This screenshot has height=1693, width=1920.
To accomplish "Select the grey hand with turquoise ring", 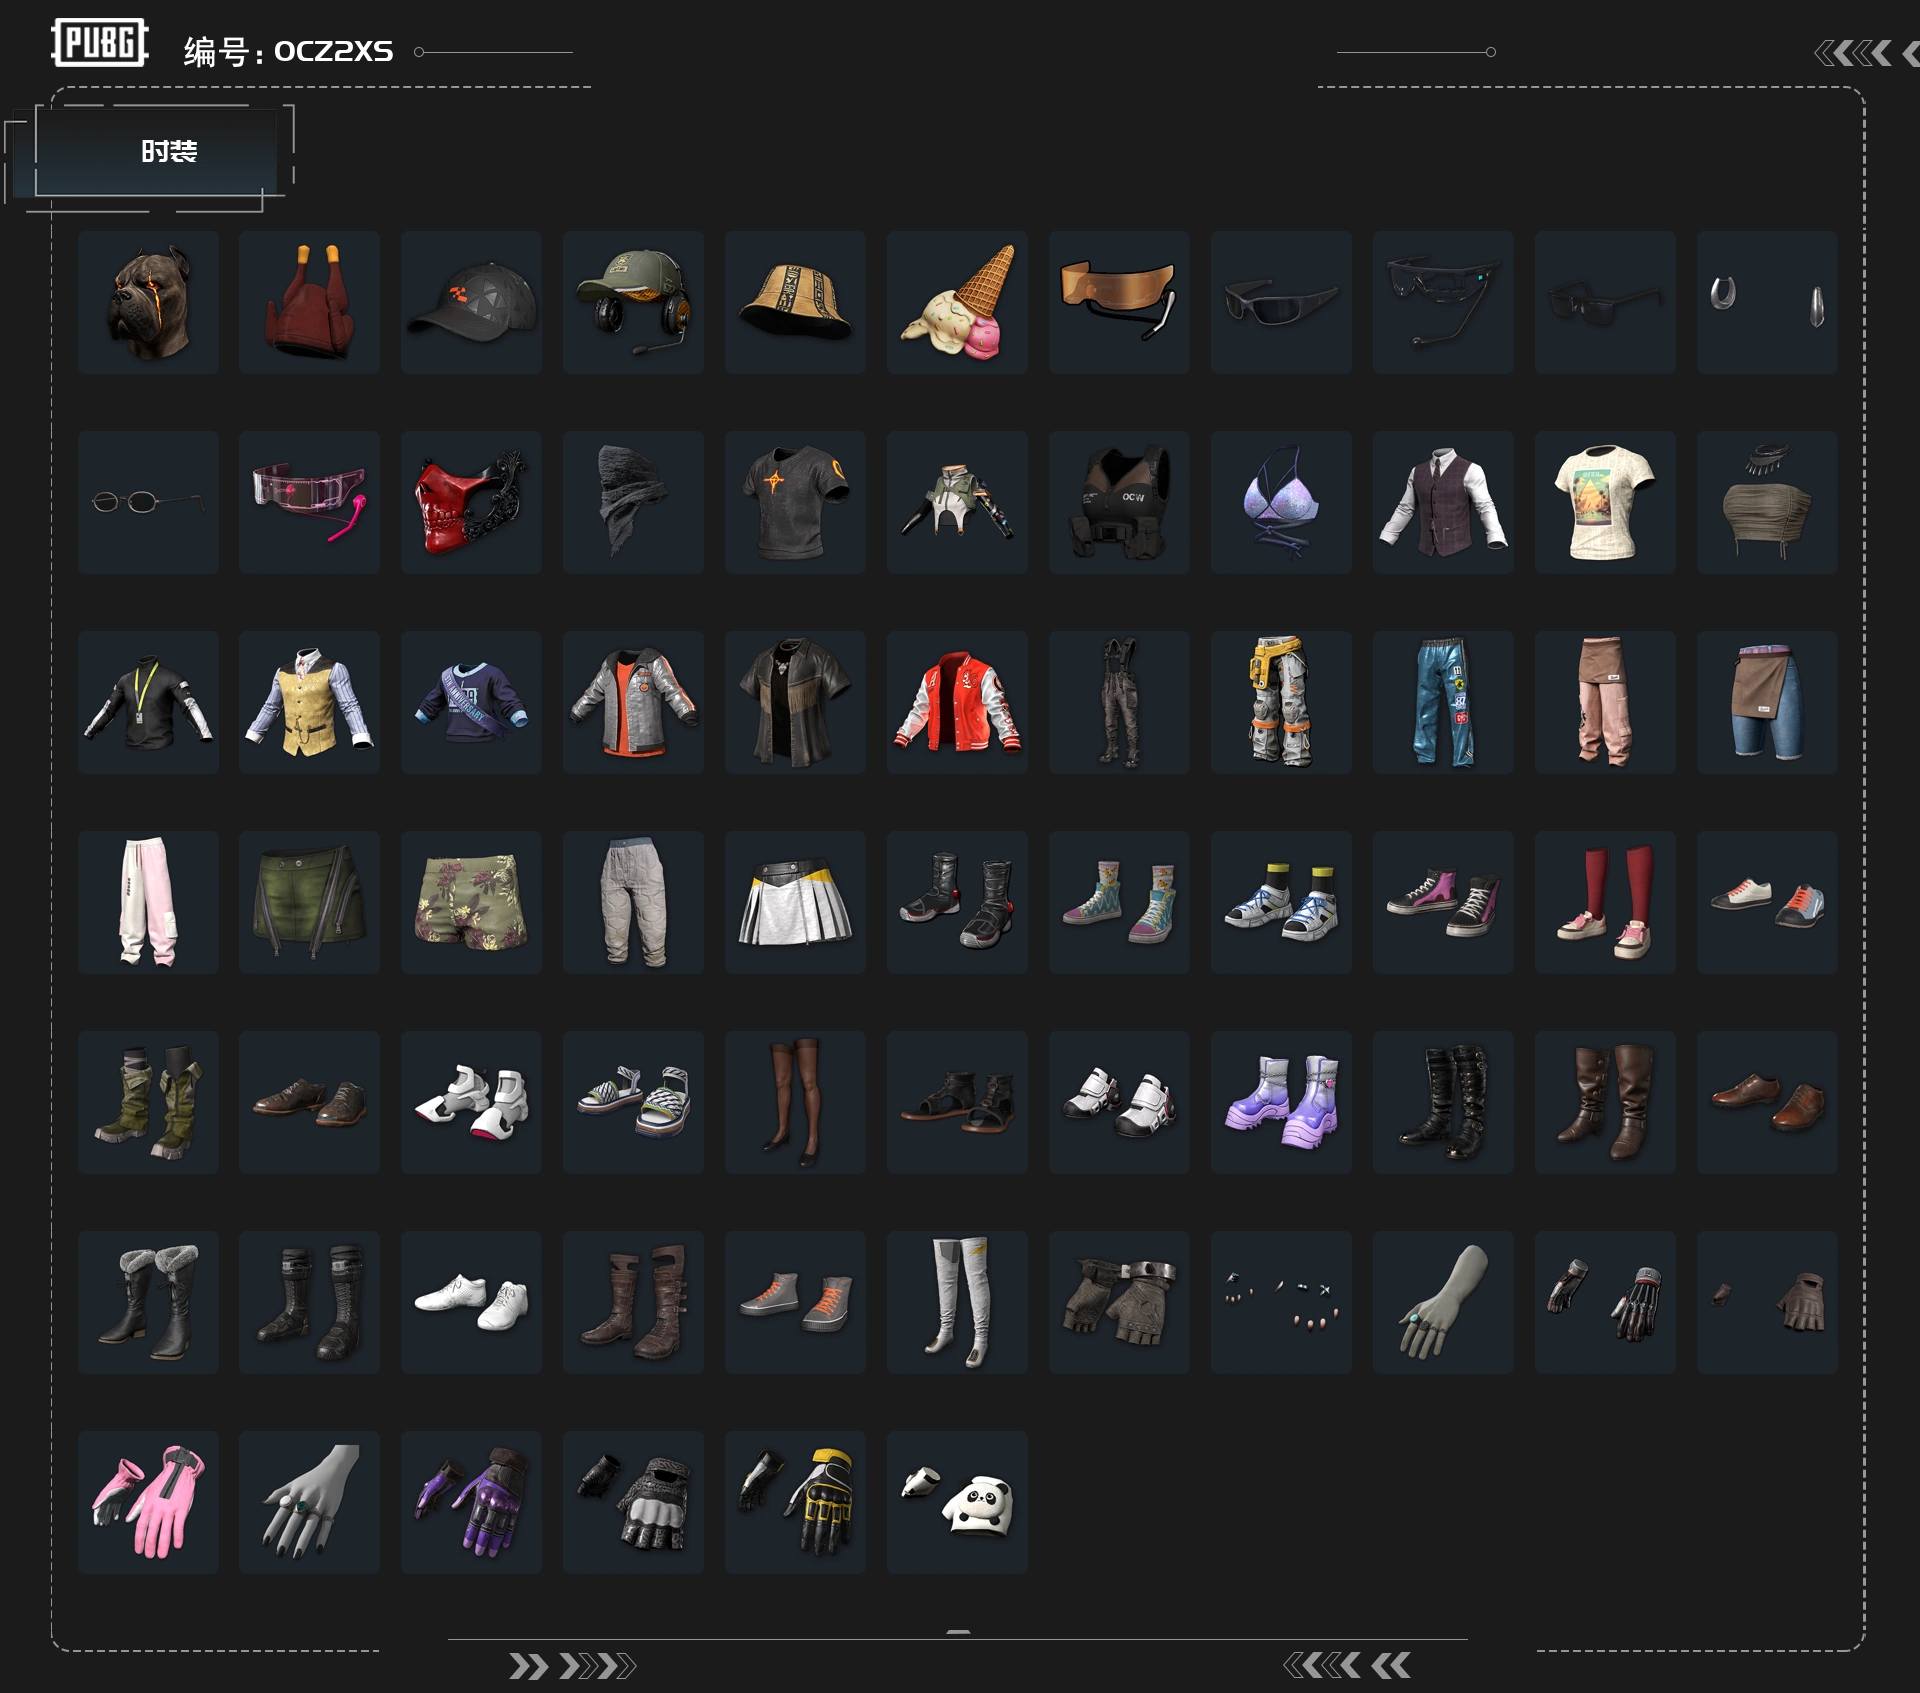I will coord(1443,1302).
